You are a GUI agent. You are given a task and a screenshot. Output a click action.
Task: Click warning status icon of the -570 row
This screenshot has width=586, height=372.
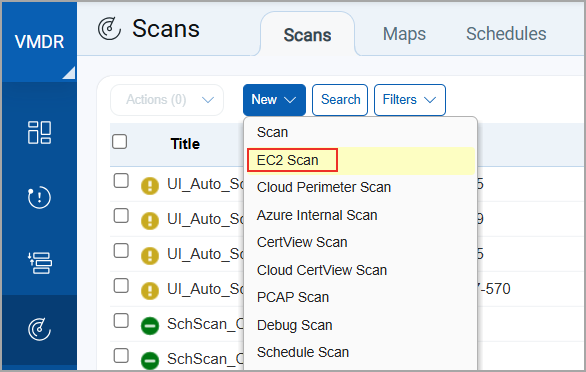tap(150, 290)
